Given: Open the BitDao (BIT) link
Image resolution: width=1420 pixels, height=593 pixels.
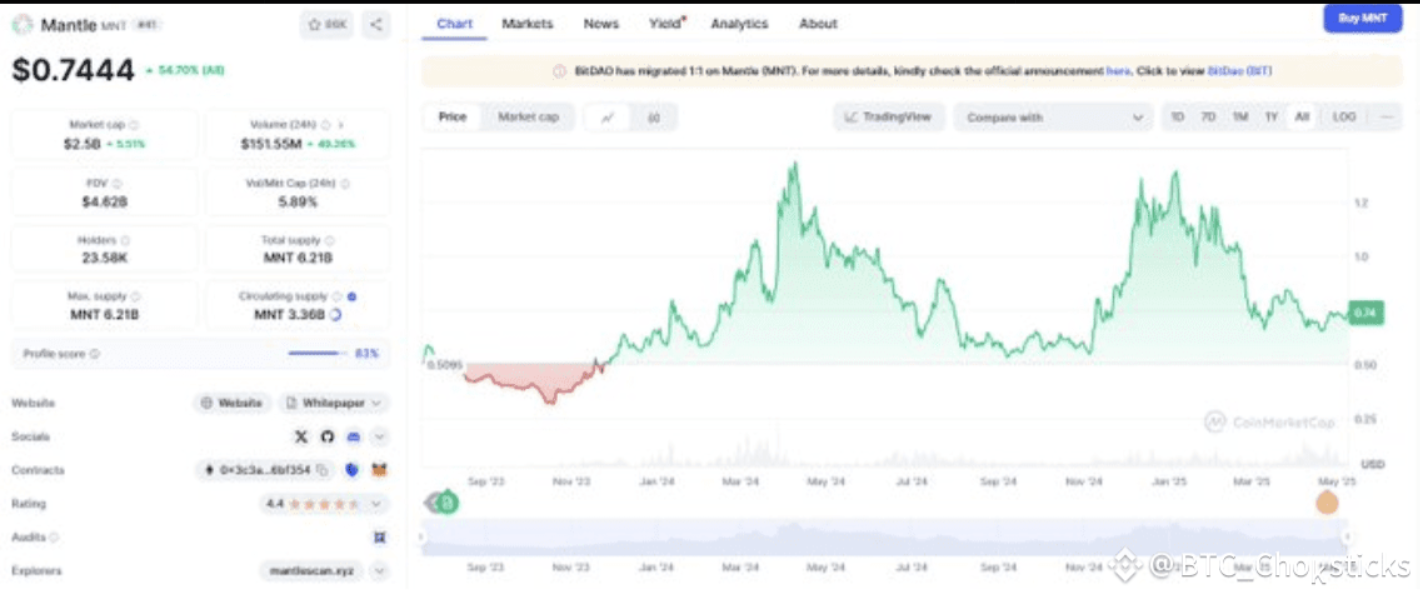Looking at the screenshot, I should tap(1240, 71).
